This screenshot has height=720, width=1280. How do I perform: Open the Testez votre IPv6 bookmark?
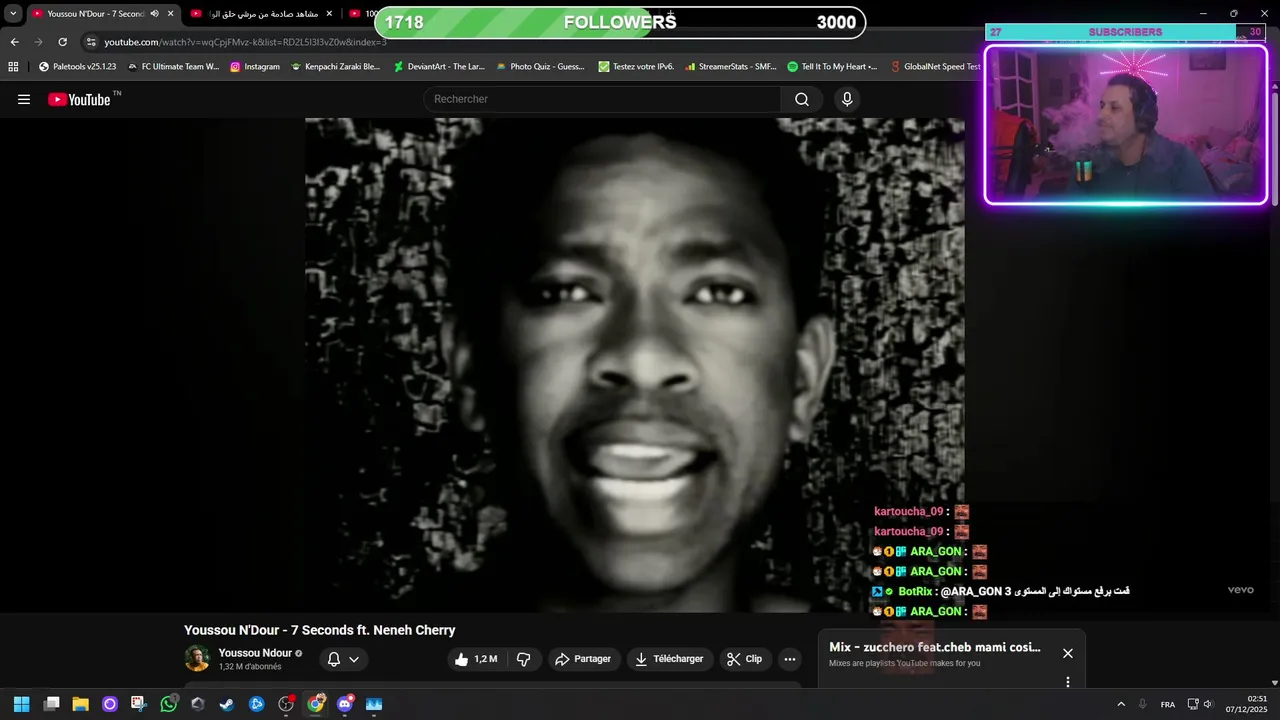[x=636, y=67]
